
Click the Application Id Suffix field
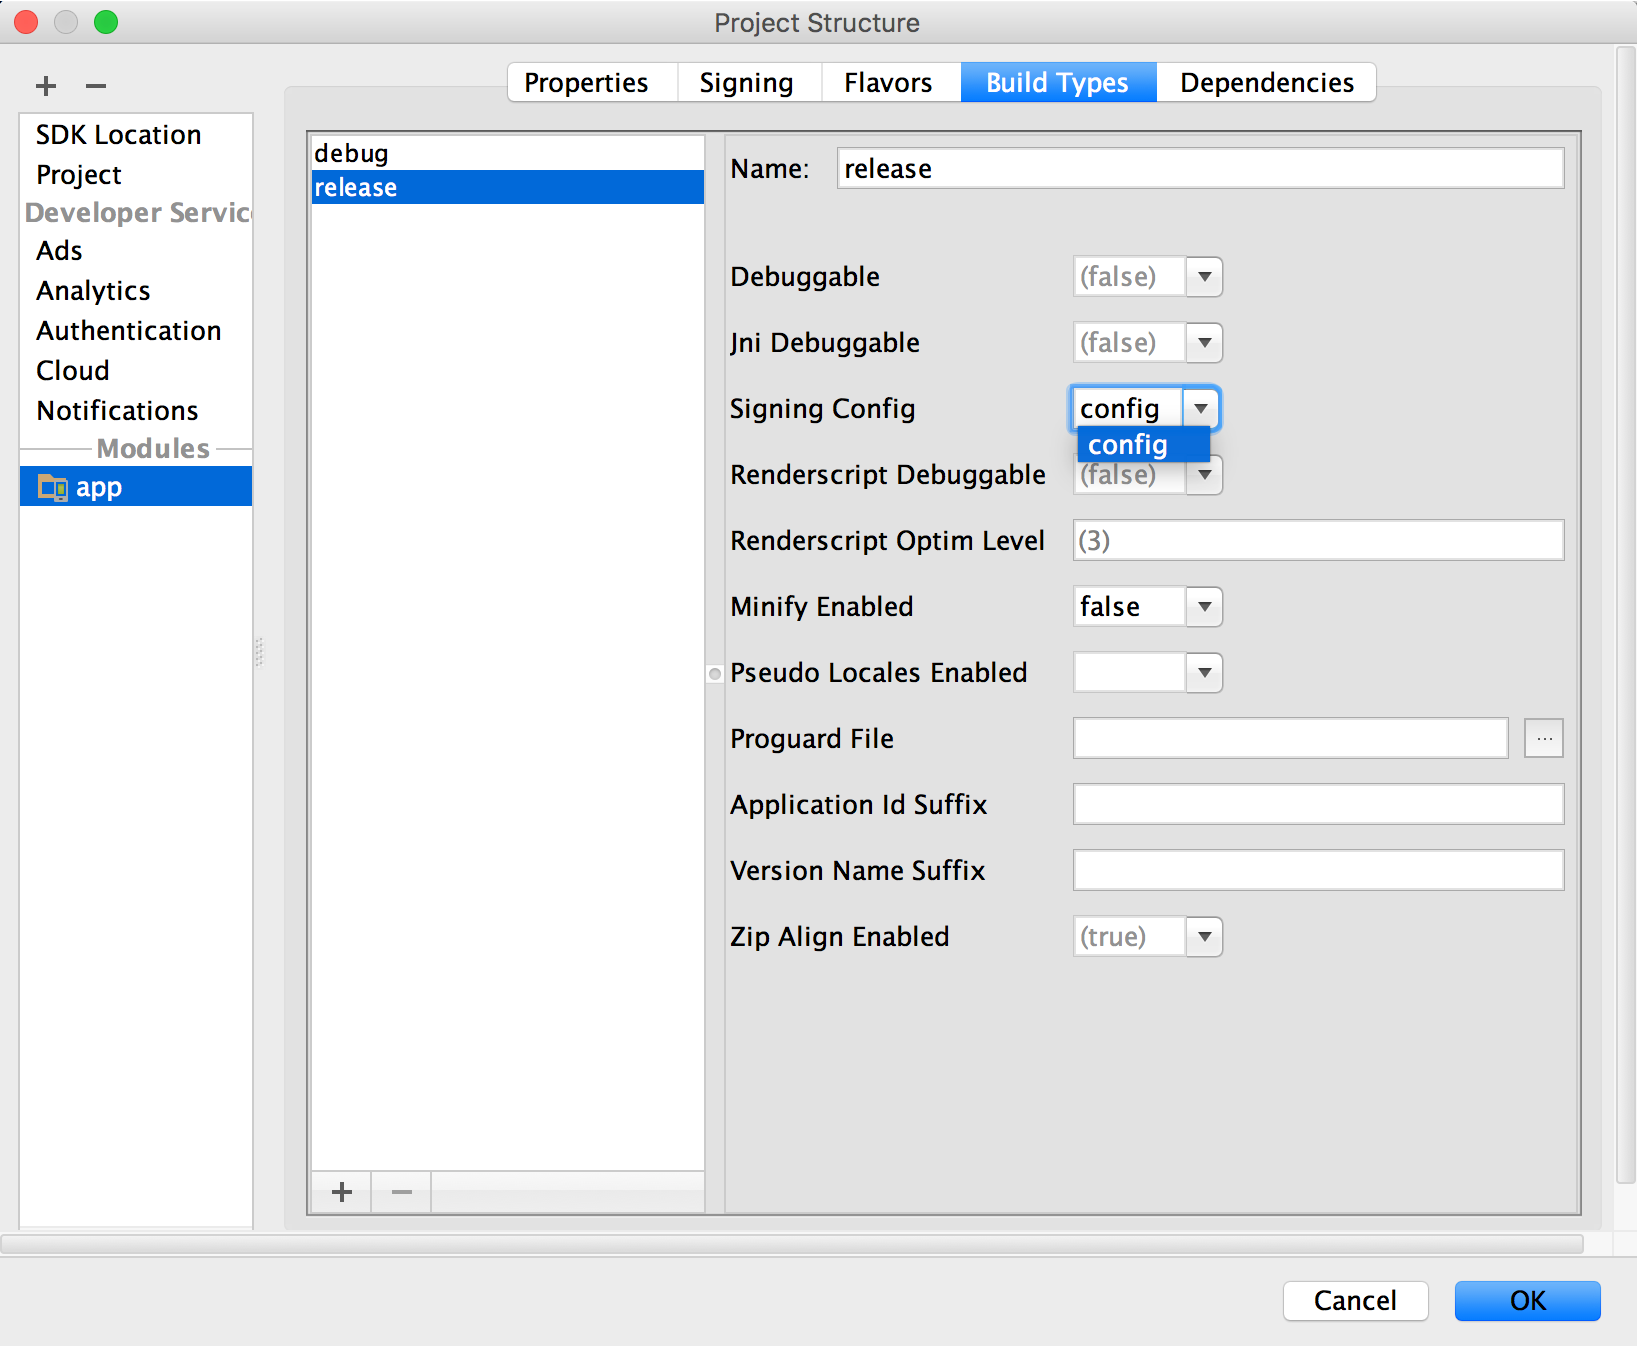point(1317,805)
